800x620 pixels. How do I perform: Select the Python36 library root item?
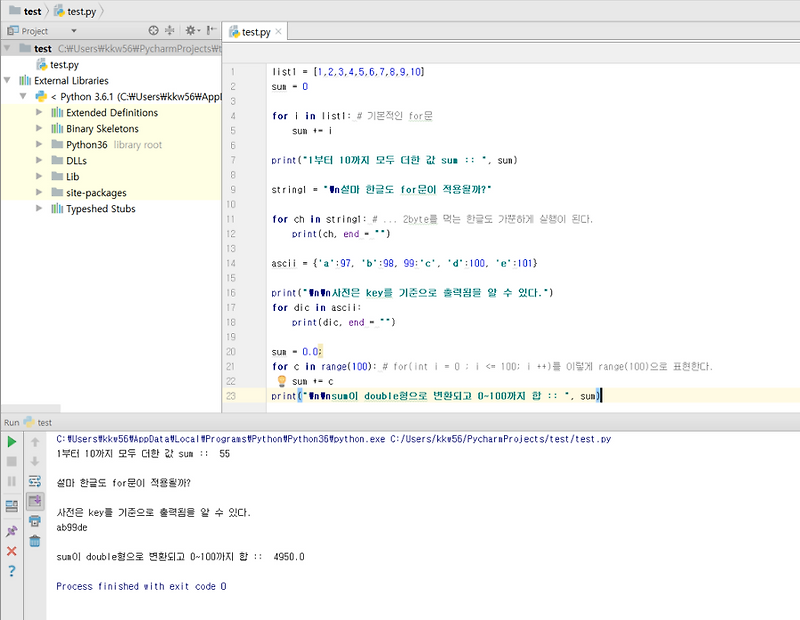(107, 145)
